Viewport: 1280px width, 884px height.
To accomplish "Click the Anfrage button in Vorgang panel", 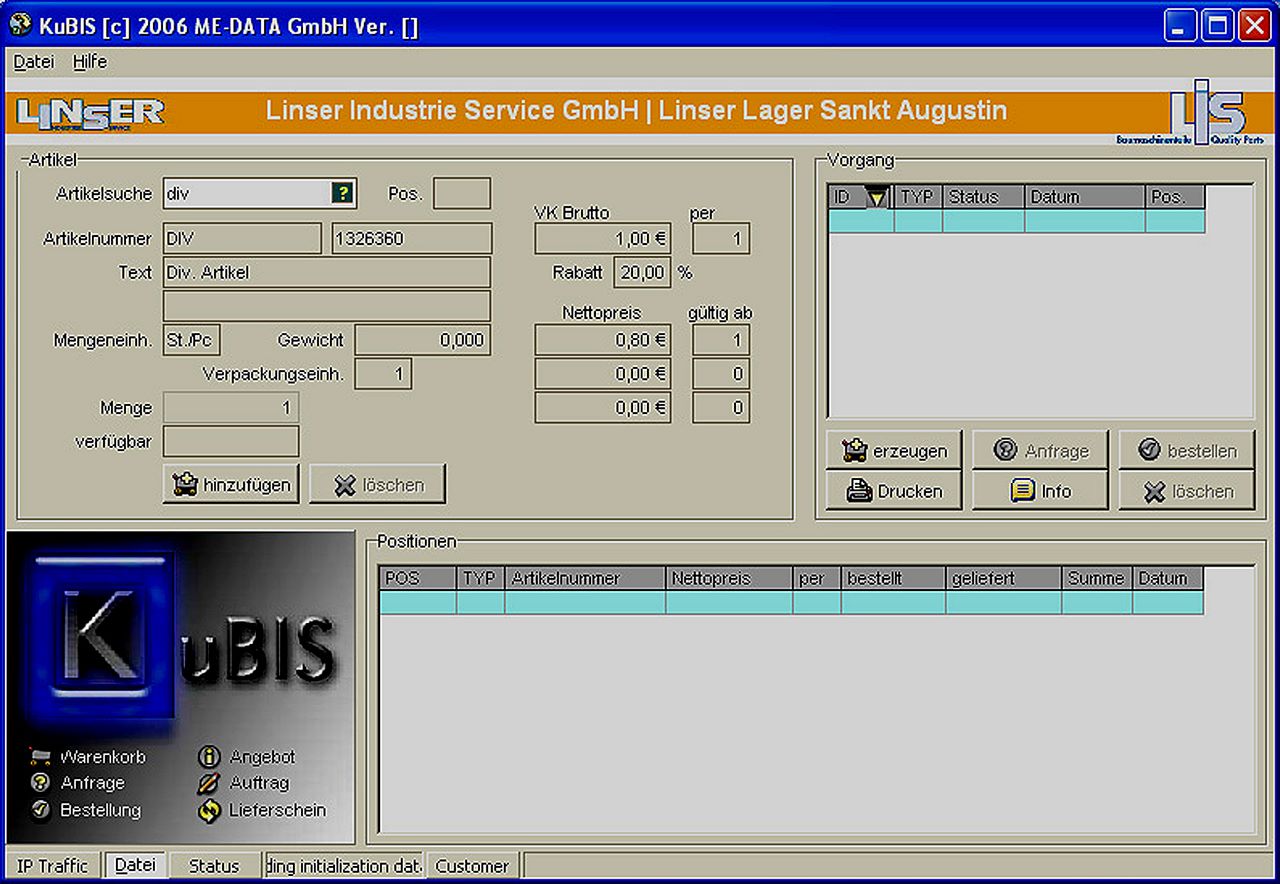I will tap(1040, 451).
